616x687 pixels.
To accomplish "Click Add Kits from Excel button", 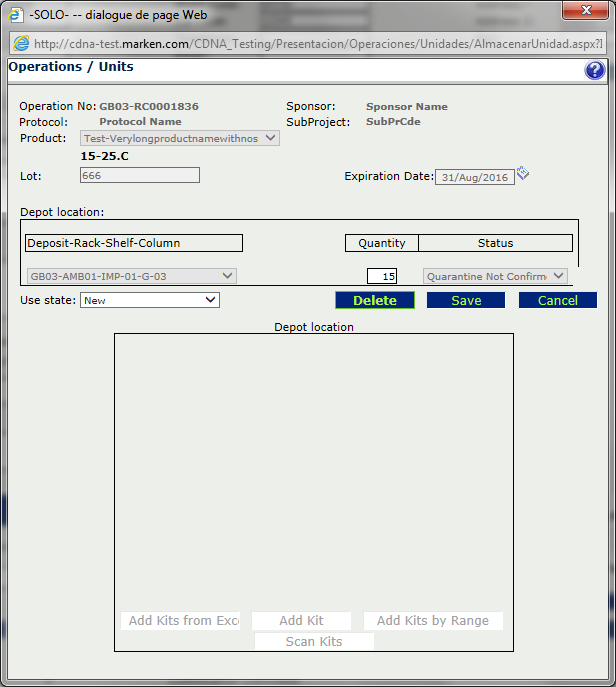I will point(181,620).
